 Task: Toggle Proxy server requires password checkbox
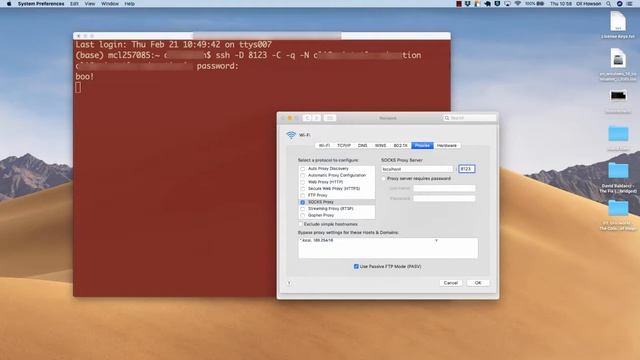pos(384,178)
